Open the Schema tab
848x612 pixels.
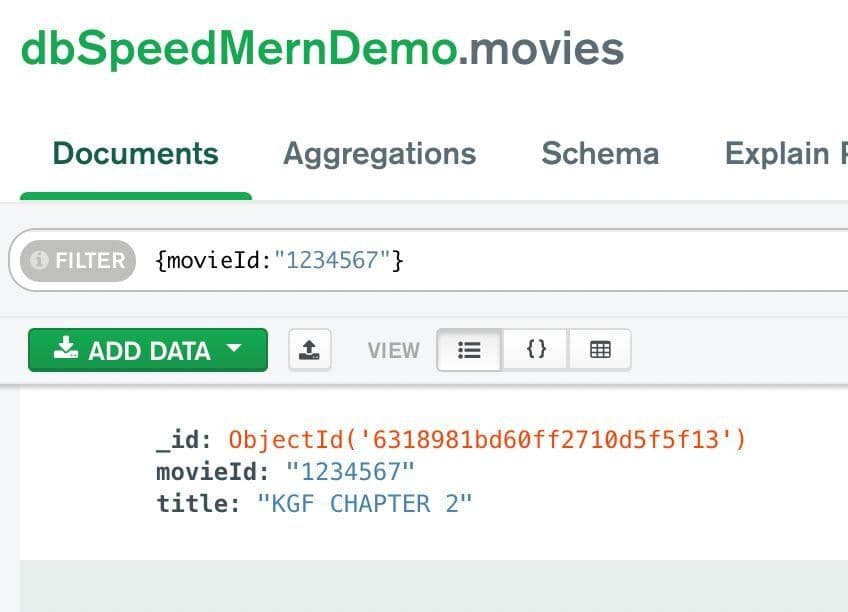(600, 154)
